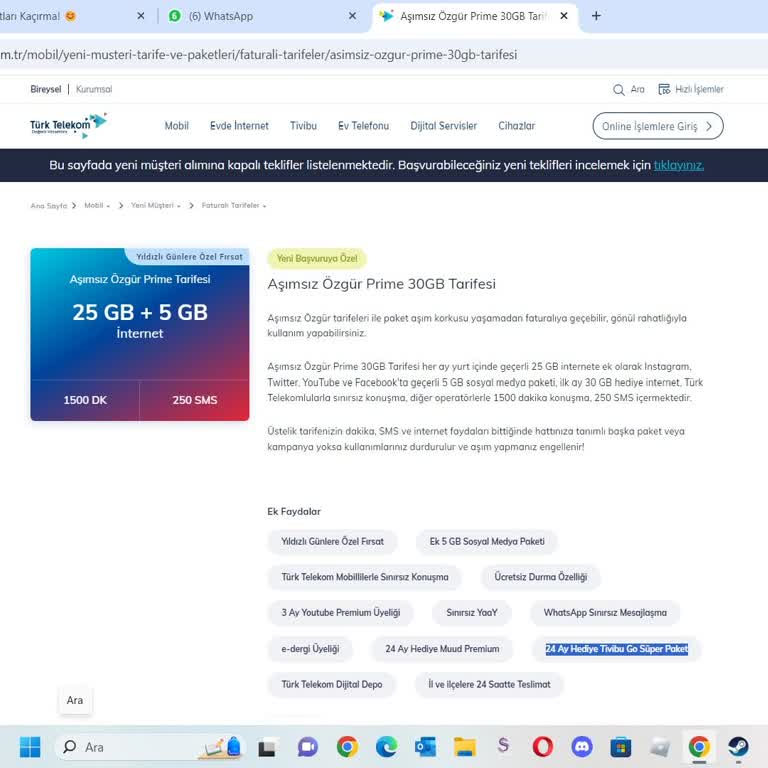Click the Yeni Başvuruya Özel badge
Screen dimensions: 768x768
317,259
